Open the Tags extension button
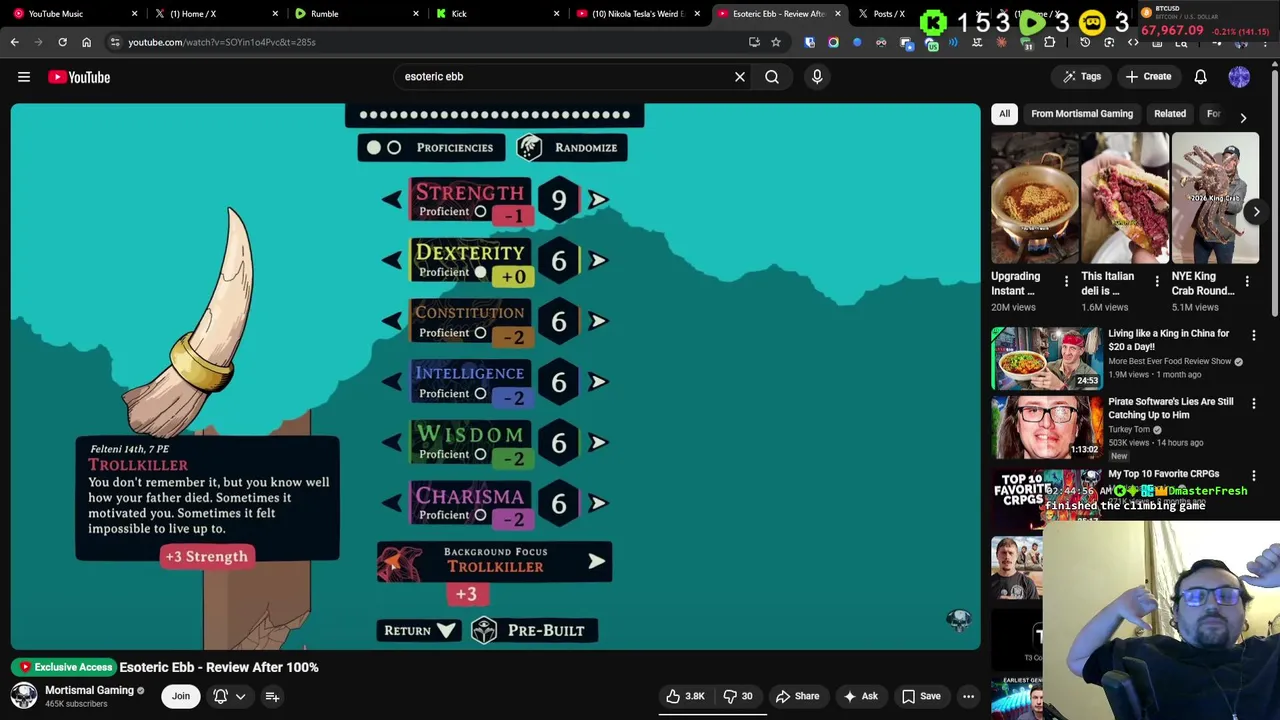Viewport: 1280px width, 720px height. click(x=1082, y=77)
